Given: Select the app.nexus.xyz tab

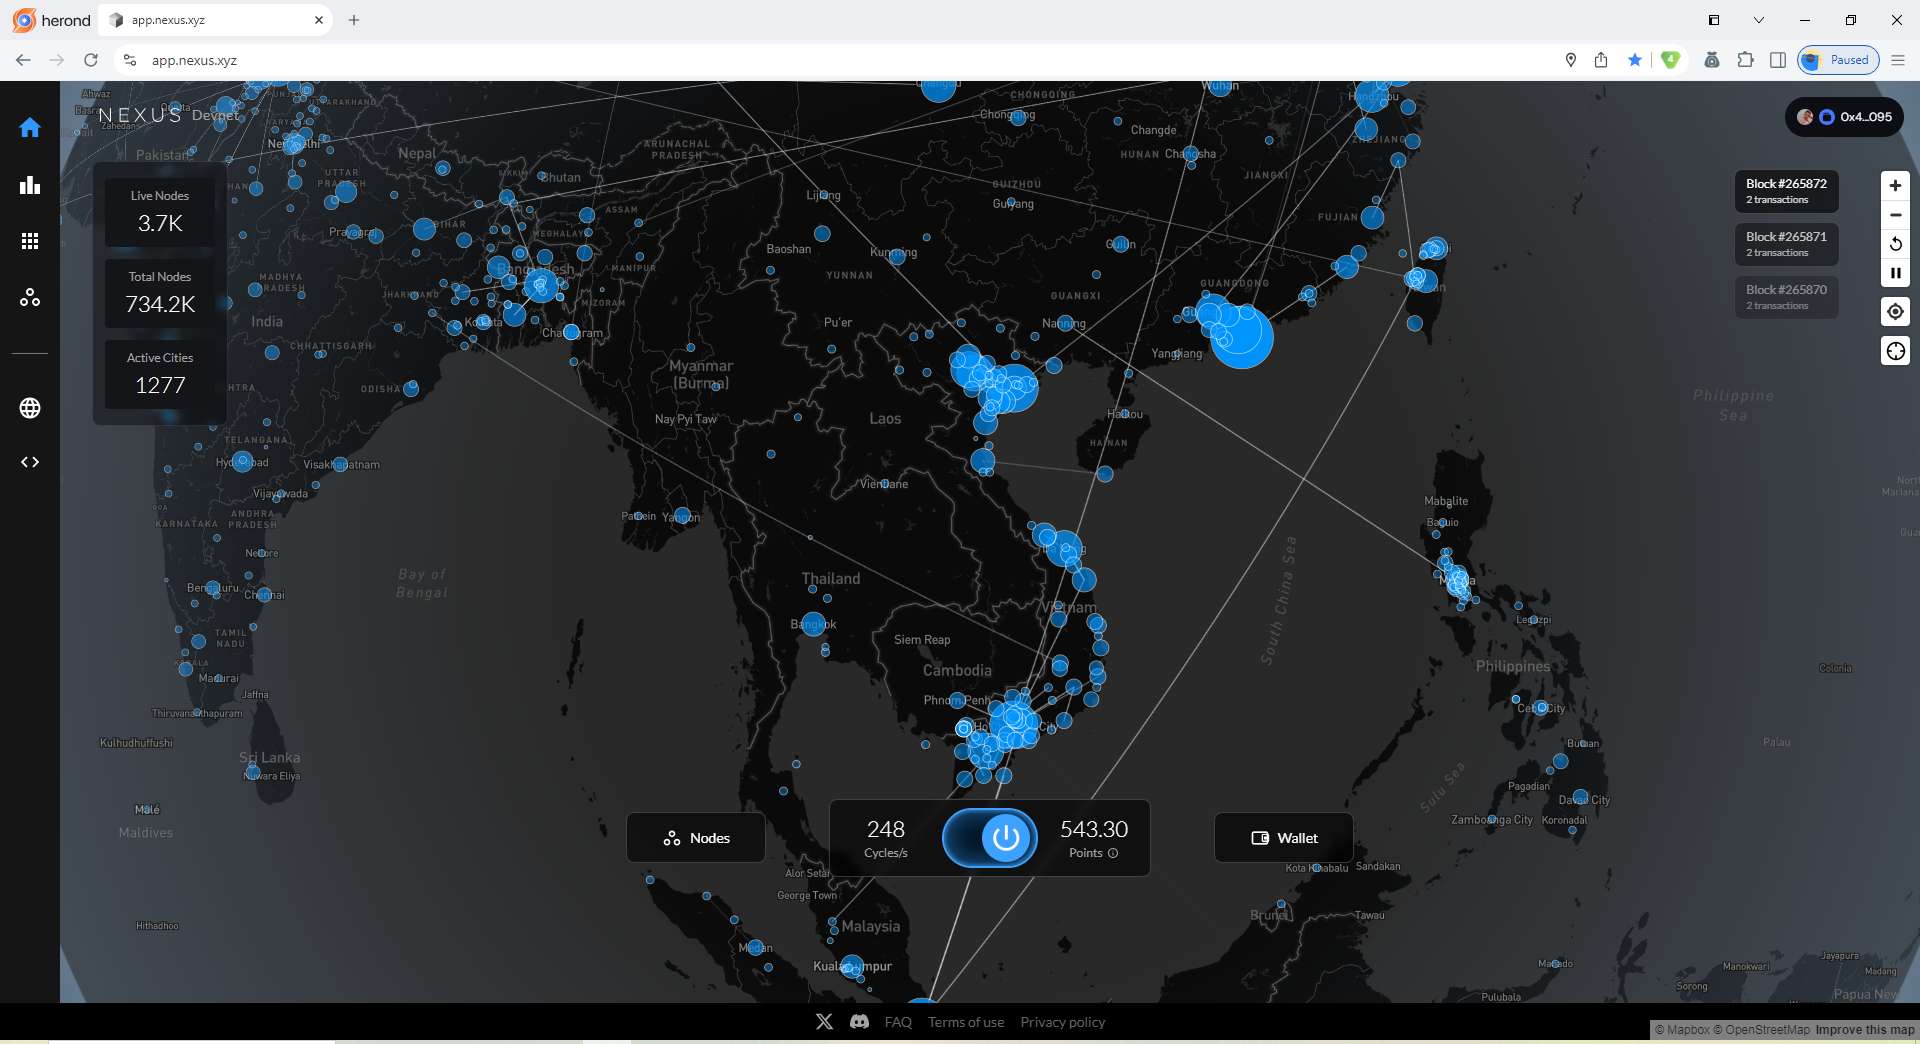Looking at the screenshot, I should point(216,20).
